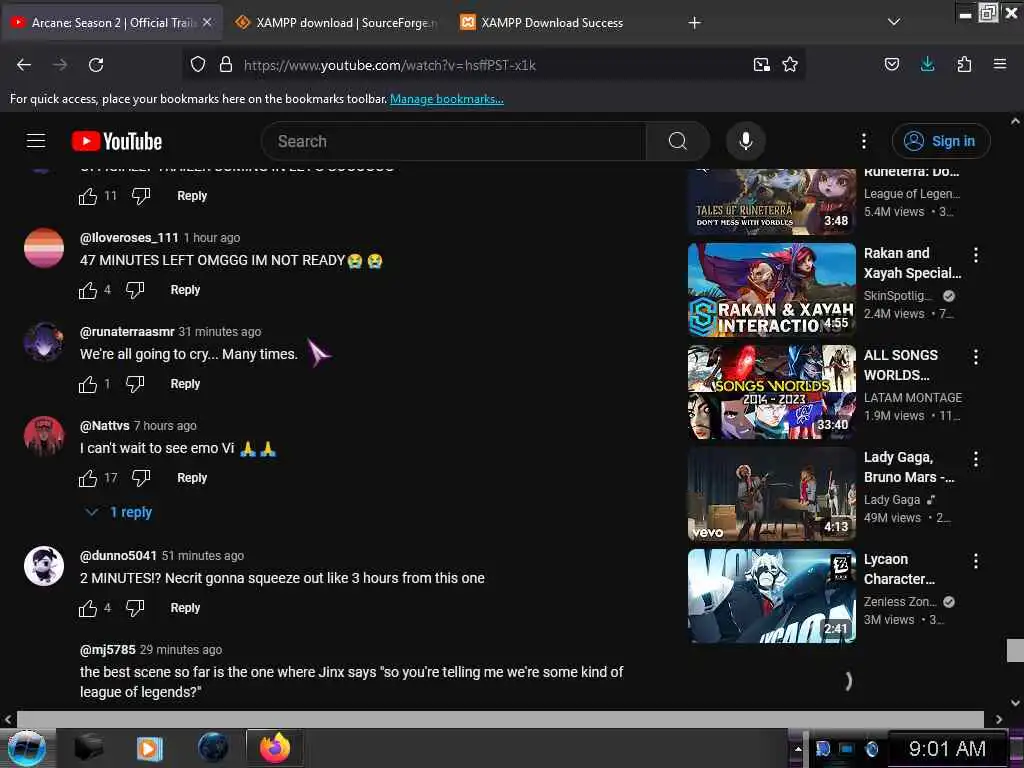Viewport: 1024px width, 768px height.
Task: View site security padlock info
Action: (x=226, y=64)
